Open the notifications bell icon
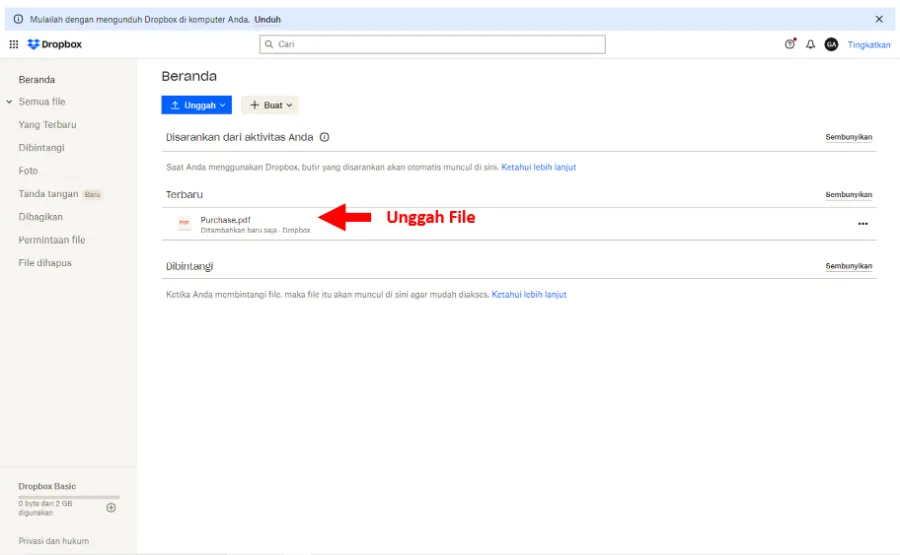 coord(810,44)
